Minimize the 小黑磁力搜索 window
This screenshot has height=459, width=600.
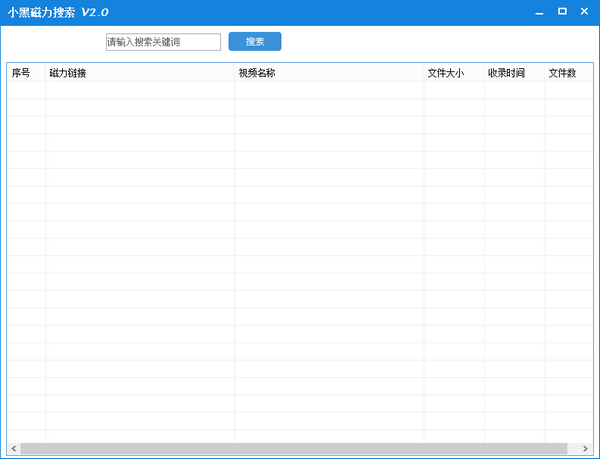pos(540,12)
